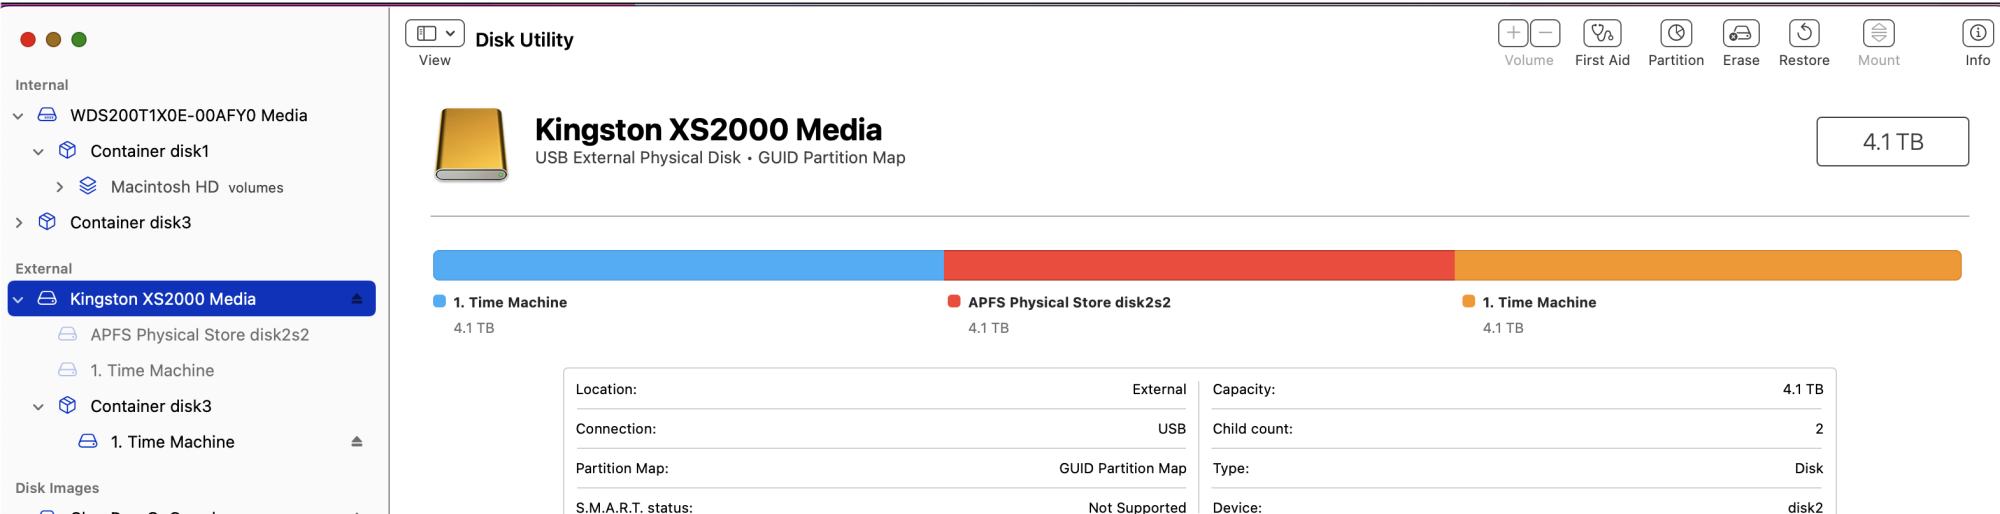Open the View sidebar options button
Viewport: 2000px width, 514px height.
click(x=434, y=33)
